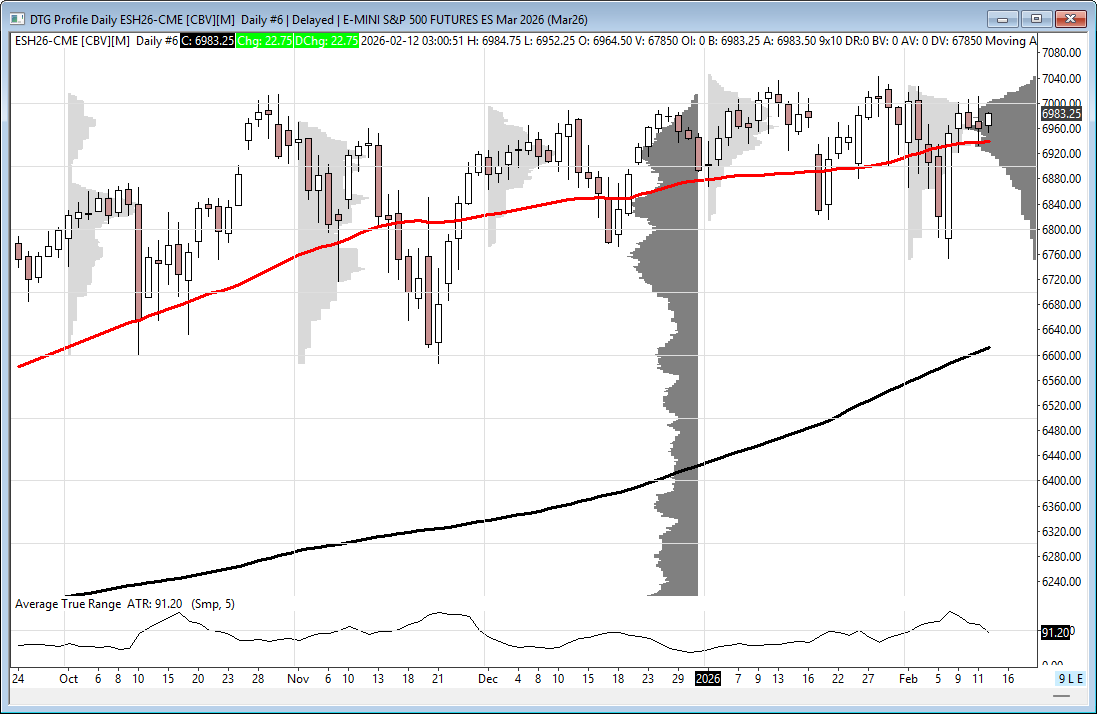
Task: Minimize the DTG Profile chart window
Action: (x=1003, y=18)
